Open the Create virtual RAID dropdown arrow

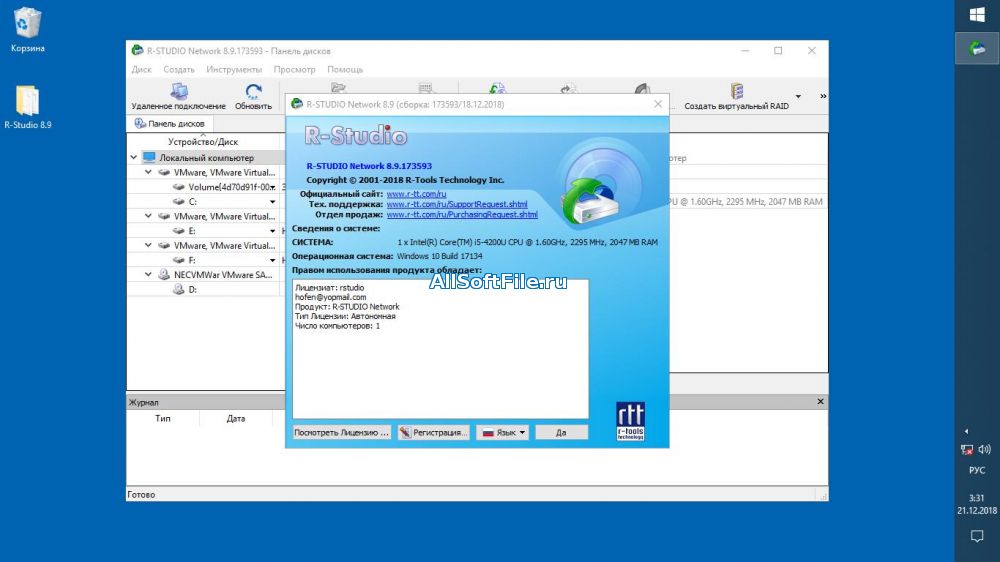tap(797, 97)
